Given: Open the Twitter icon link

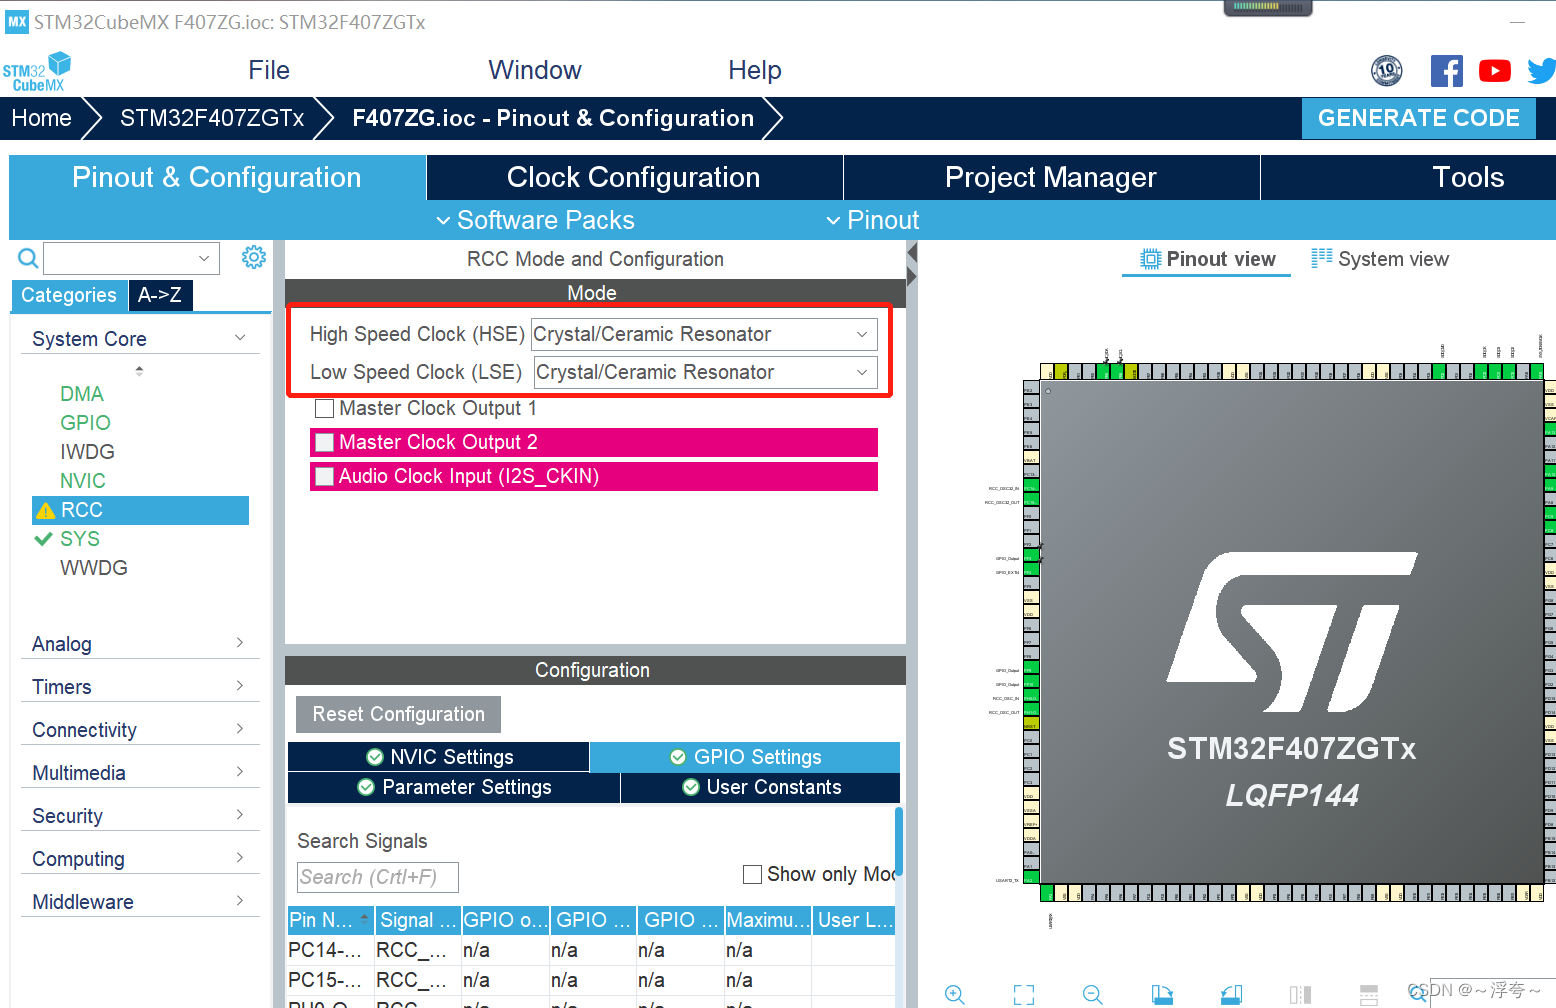Looking at the screenshot, I should (1542, 71).
